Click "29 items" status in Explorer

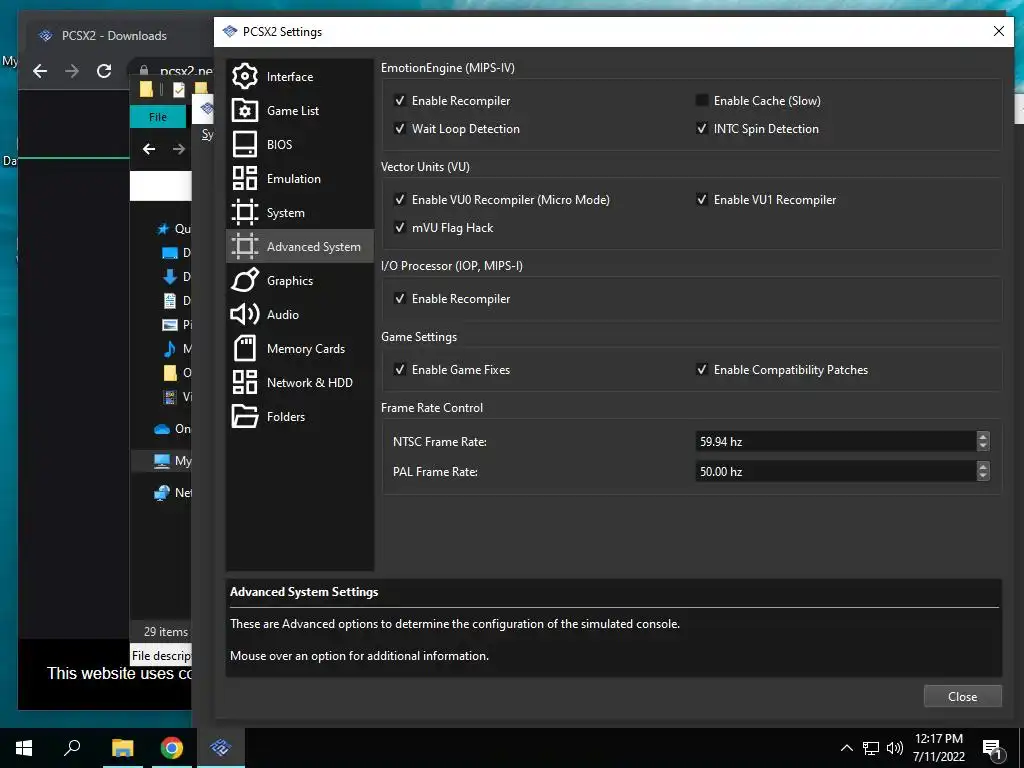point(166,632)
